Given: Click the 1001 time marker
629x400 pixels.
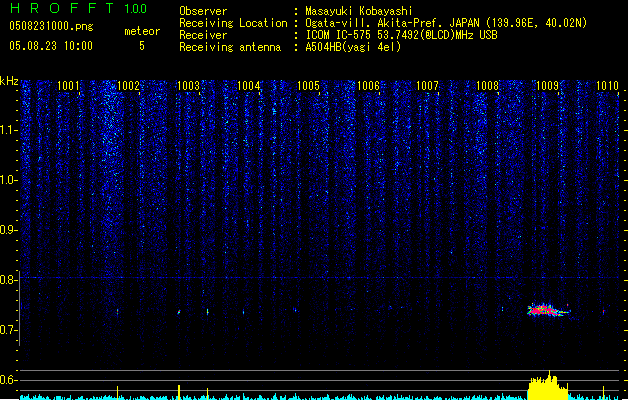Looking at the screenshot, I should click(68, 85).
